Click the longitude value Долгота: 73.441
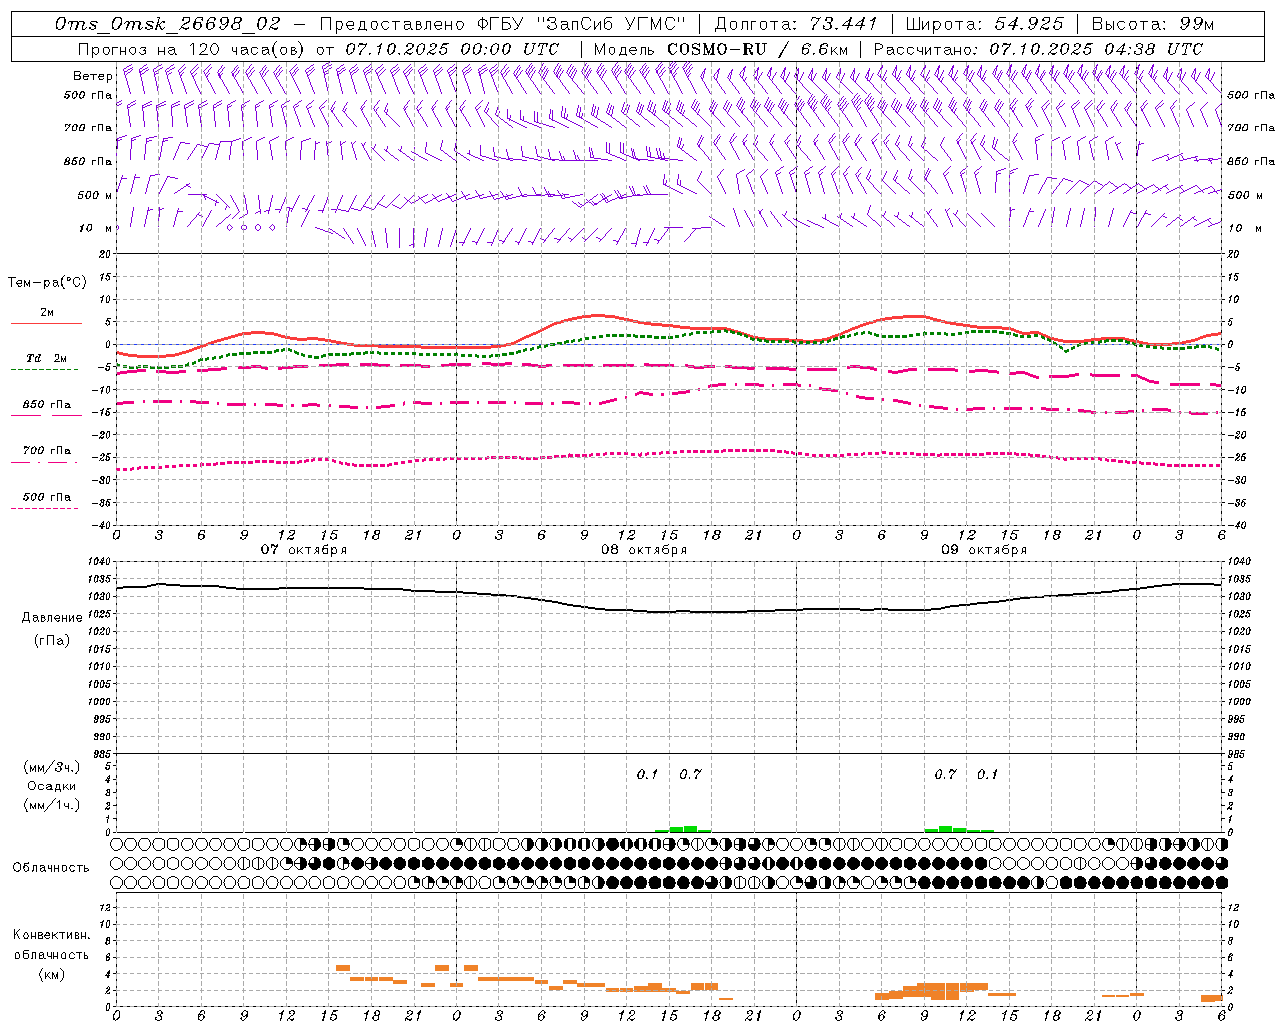Image resolution: width=1280 pixels, height=1024 pixels. click(x=796, y=24)
